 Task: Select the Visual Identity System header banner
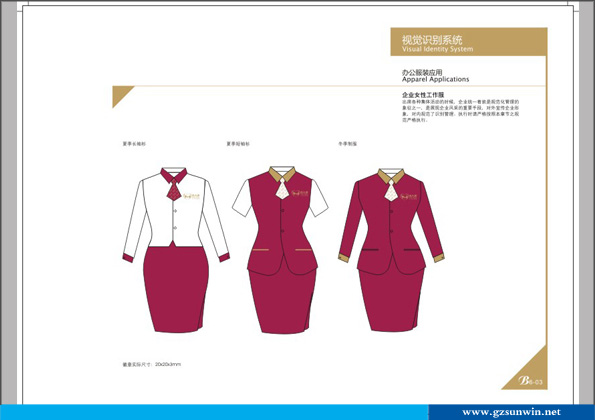(469, 42)
